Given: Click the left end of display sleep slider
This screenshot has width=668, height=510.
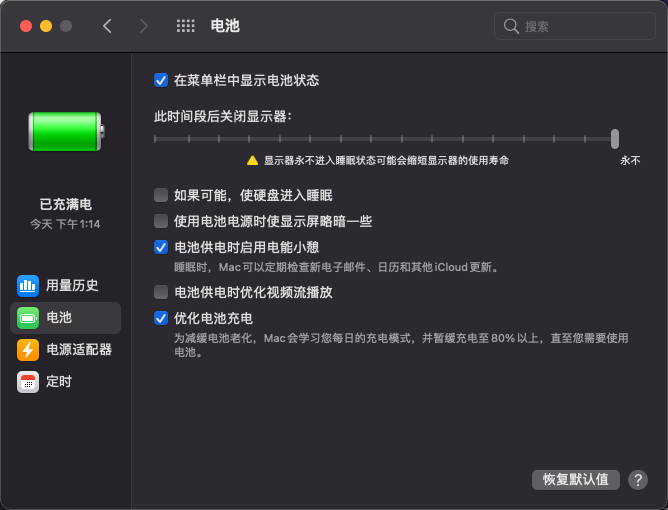Looking at the screenshot, I should 155,139.
